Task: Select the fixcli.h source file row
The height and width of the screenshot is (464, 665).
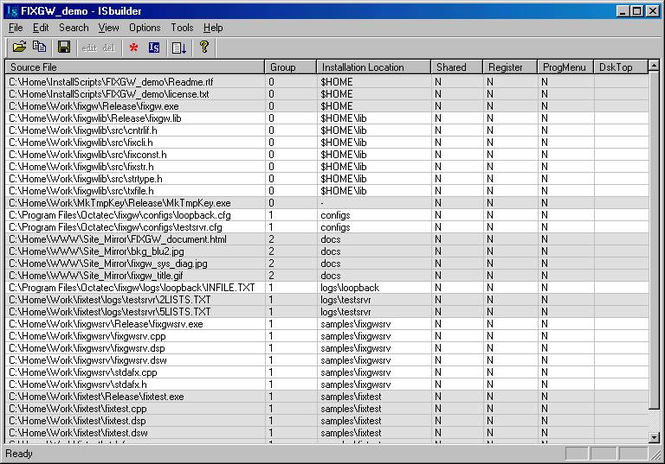Action: (327, 142)
